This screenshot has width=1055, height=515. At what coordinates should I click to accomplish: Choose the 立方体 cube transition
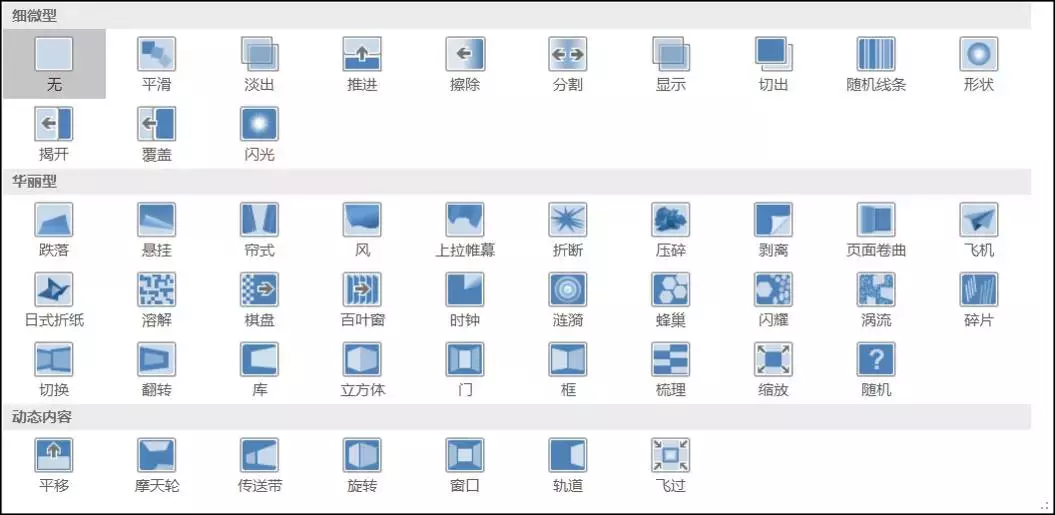[x=362, y=370]
